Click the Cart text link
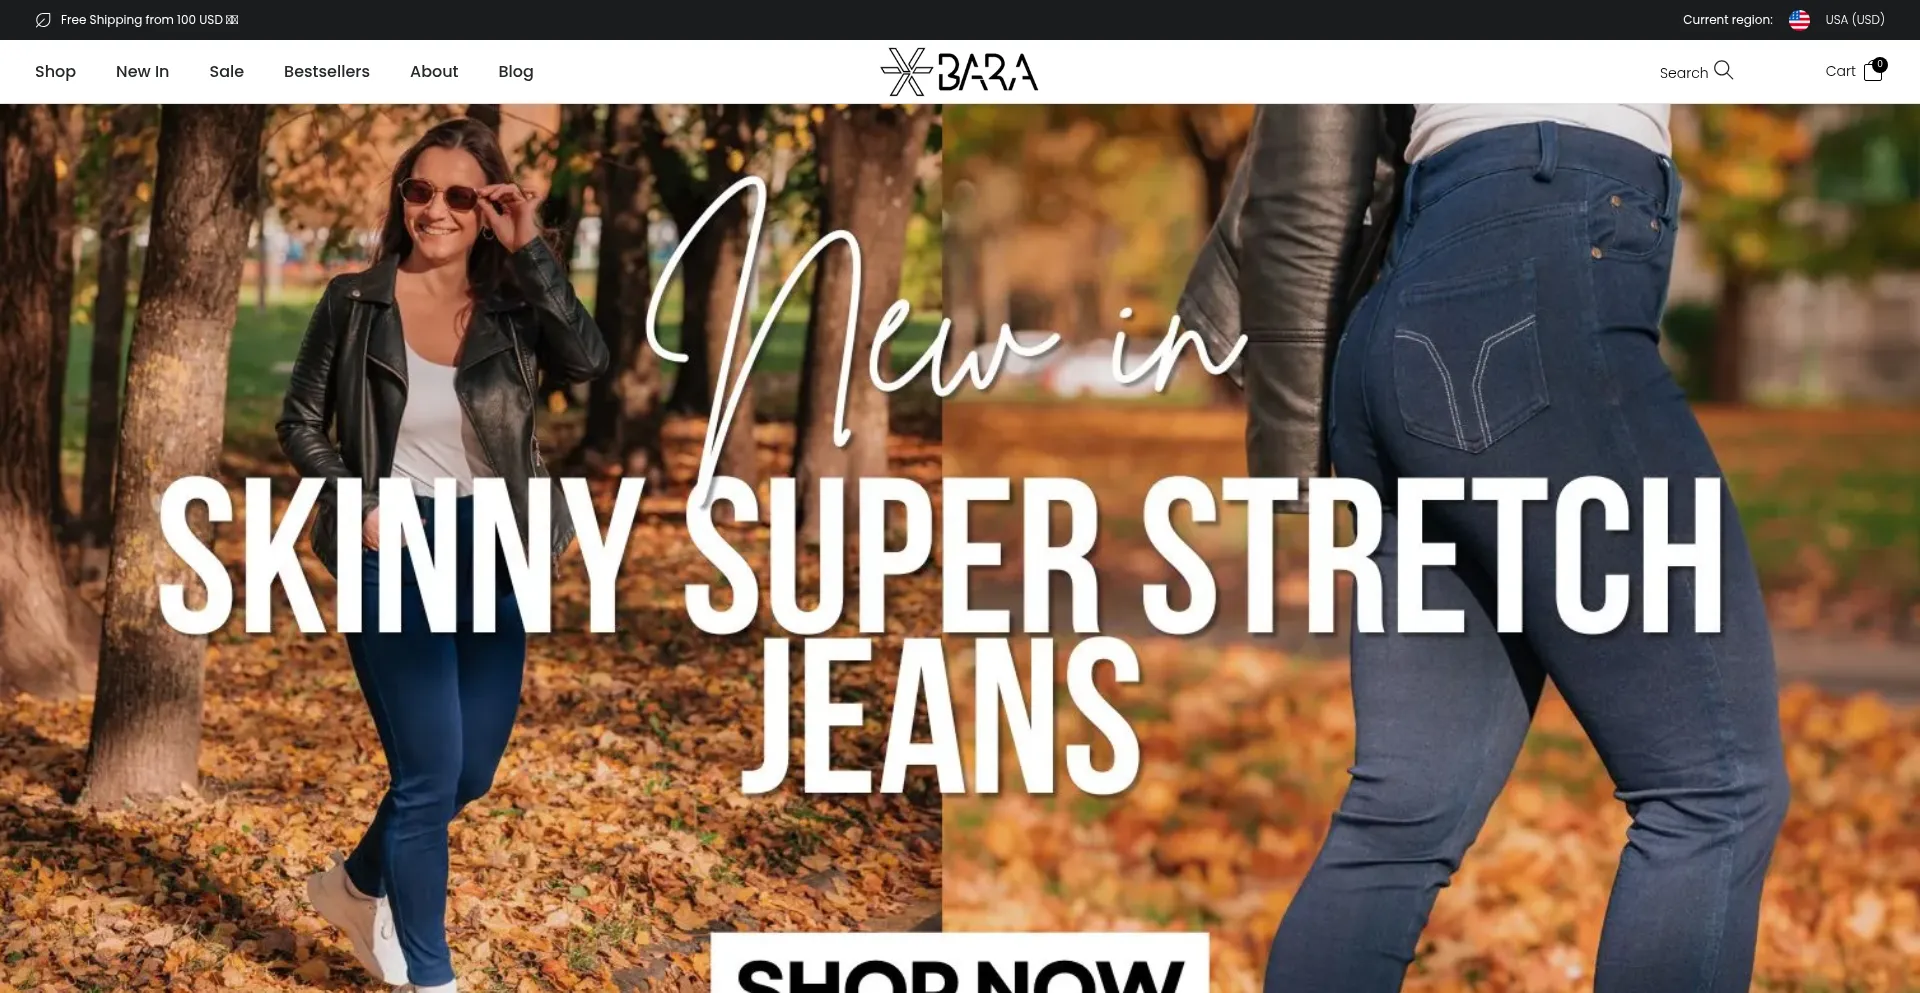 (x=1840, y=71)
